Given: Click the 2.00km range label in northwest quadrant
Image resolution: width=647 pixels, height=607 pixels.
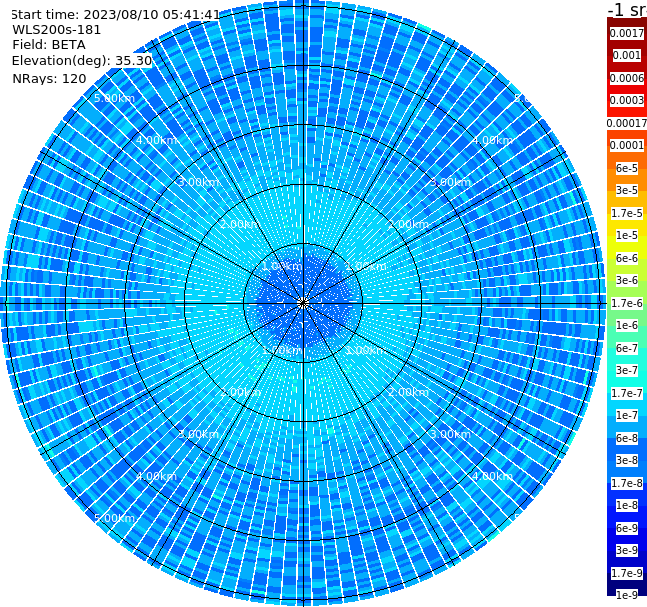Looking at the screenshot, I should click(x=240, y=224).
